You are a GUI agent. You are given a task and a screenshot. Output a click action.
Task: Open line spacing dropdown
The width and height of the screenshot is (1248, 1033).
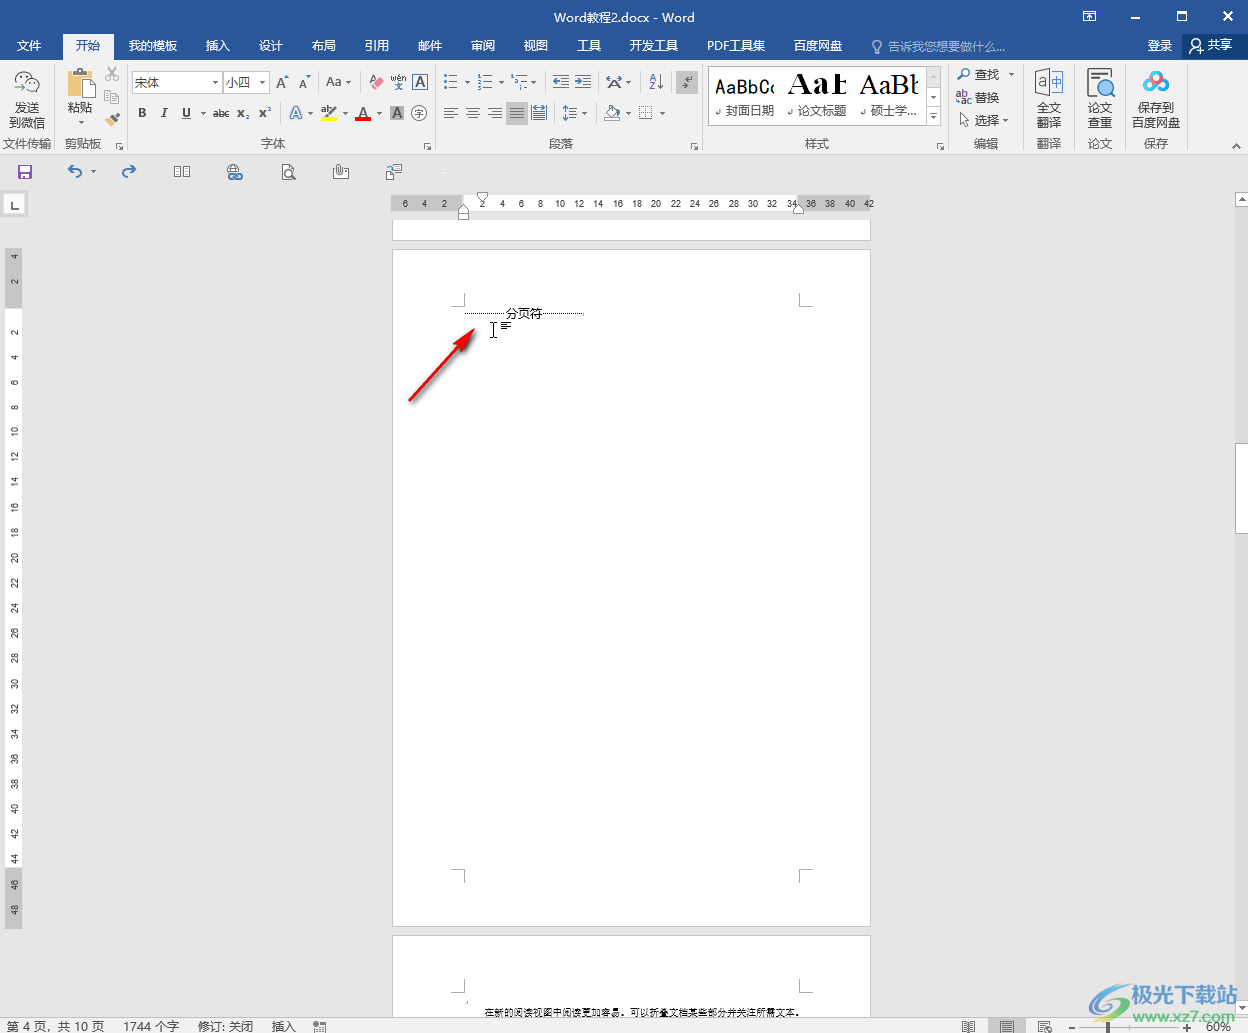tap(575, 113)
